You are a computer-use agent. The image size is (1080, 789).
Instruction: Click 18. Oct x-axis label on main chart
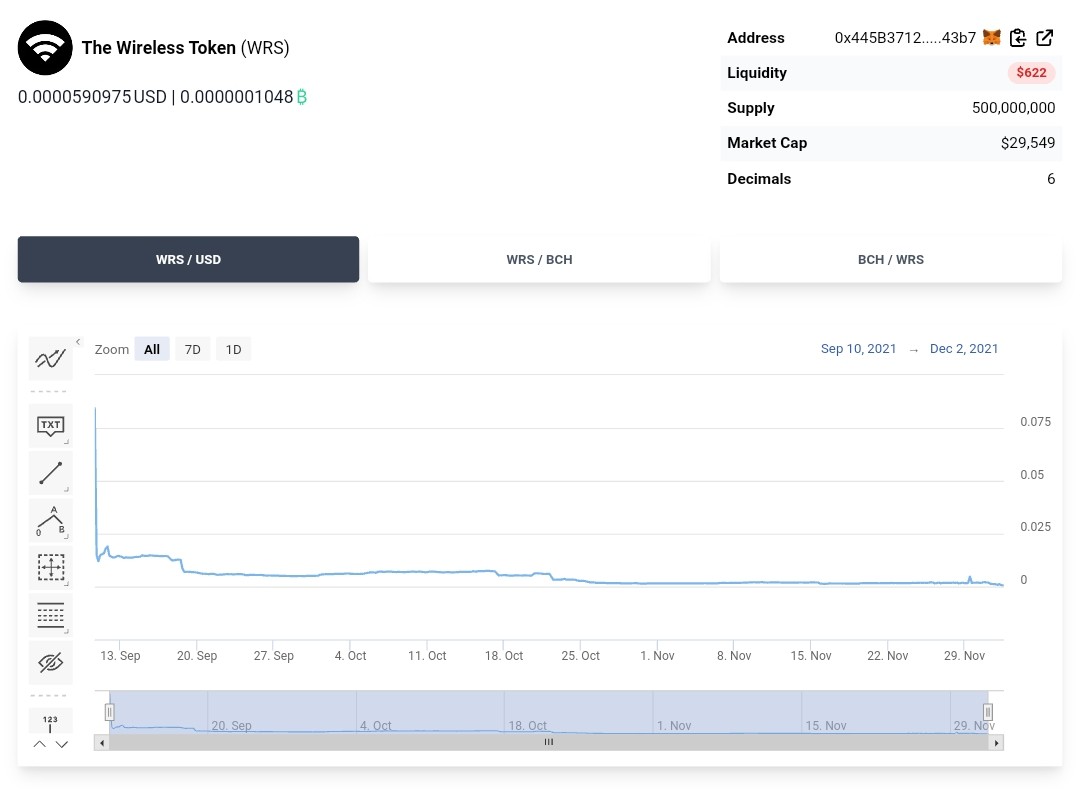point(503,655)
